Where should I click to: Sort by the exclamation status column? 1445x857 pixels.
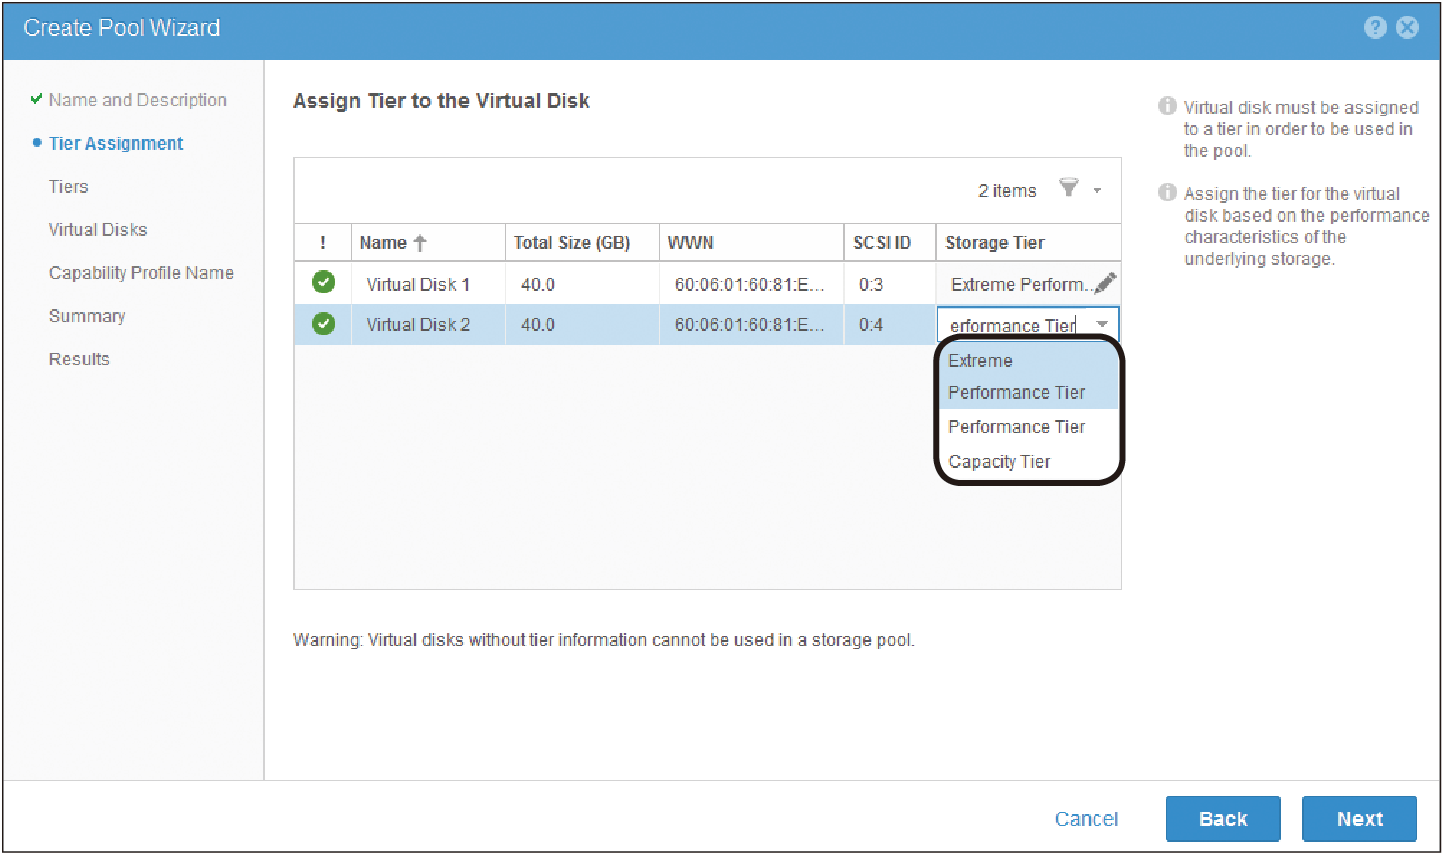(323, 242)
